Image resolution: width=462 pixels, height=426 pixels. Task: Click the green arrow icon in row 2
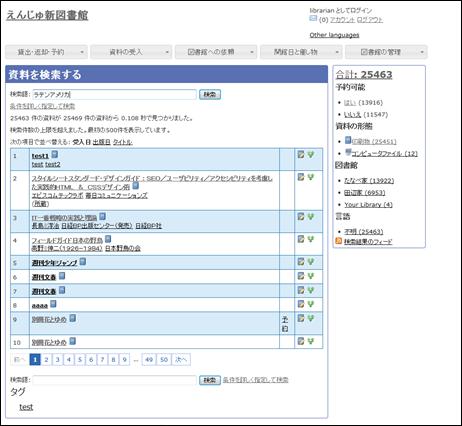tap(311, 177)
